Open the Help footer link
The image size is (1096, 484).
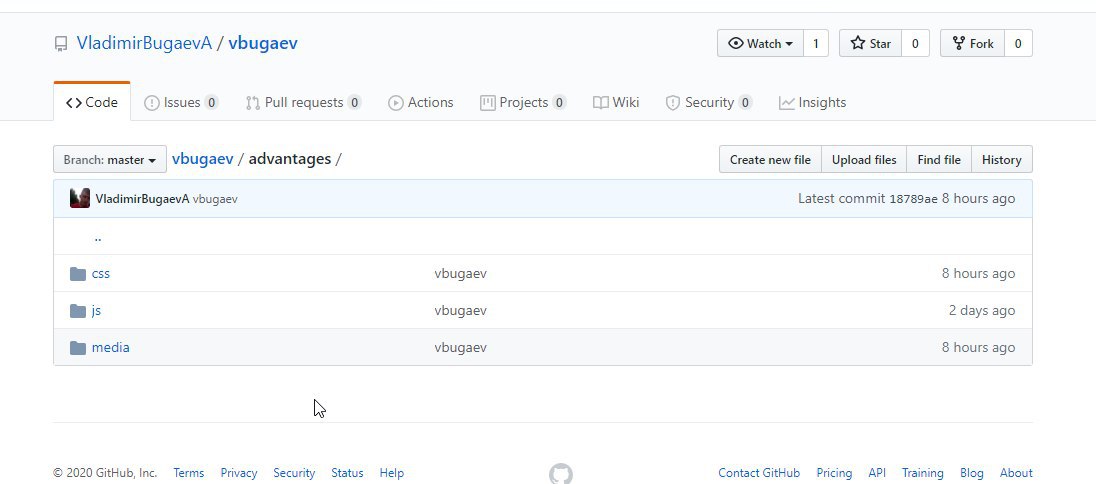[x=391, y=473]
